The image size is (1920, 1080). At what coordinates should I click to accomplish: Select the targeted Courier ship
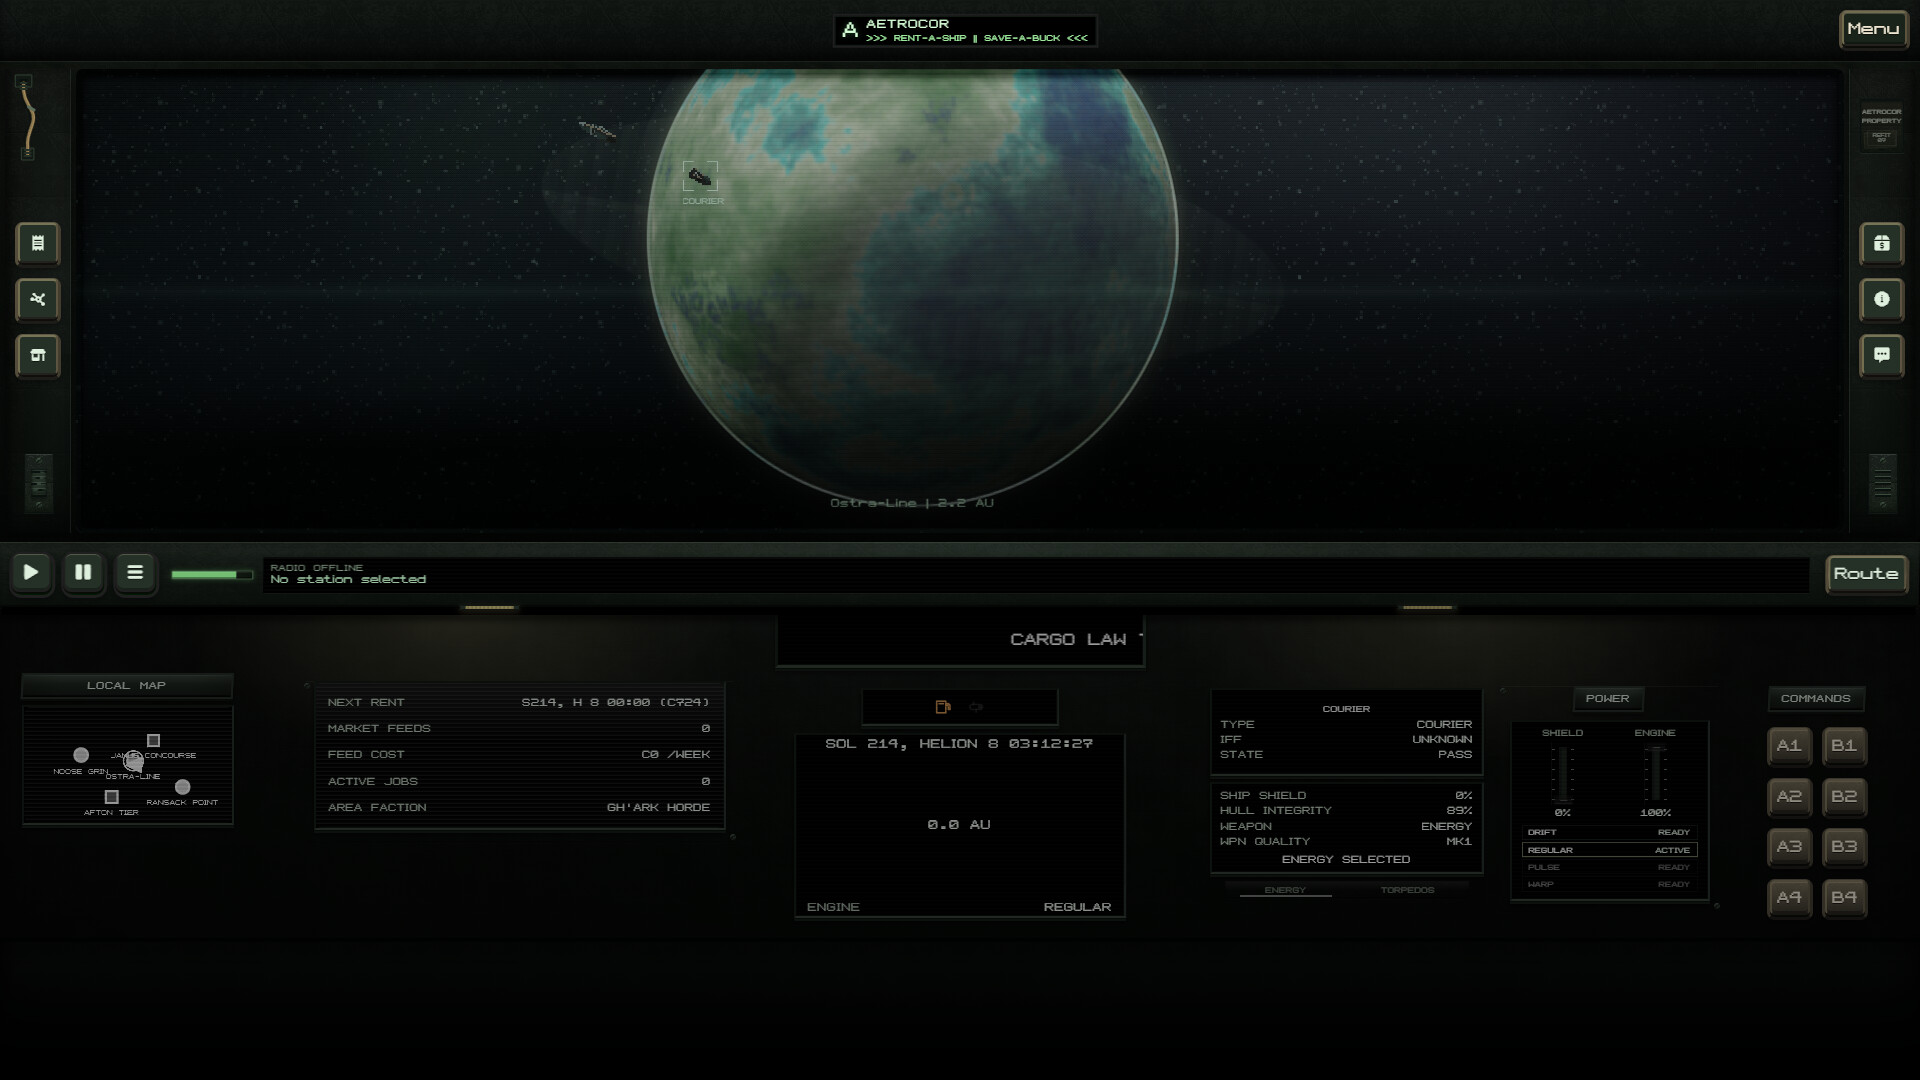[x=700, y=177]
